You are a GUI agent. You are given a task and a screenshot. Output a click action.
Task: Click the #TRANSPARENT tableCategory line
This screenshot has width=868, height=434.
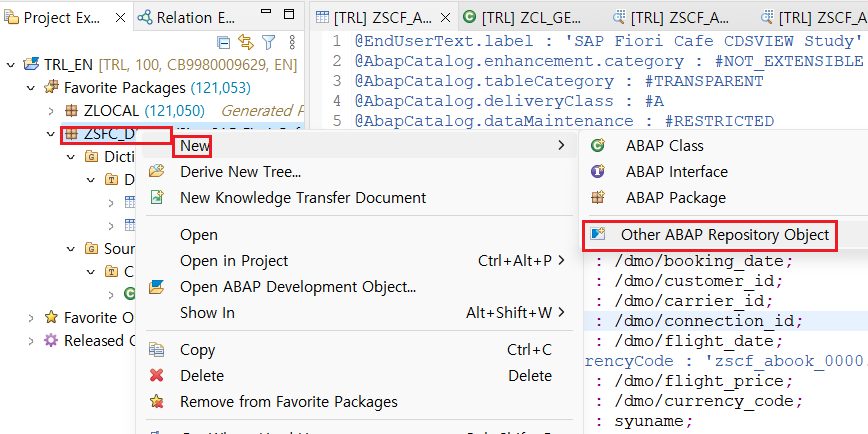point(560,81)
